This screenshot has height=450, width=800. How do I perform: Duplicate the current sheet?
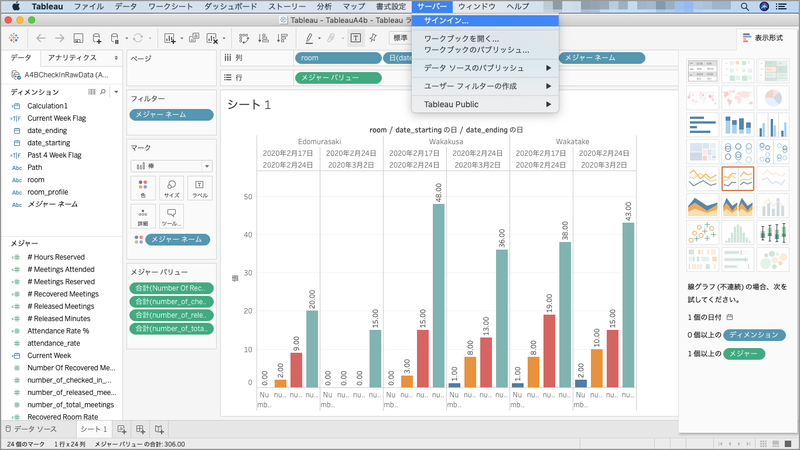pyautogui.click(x=194, y=38)
